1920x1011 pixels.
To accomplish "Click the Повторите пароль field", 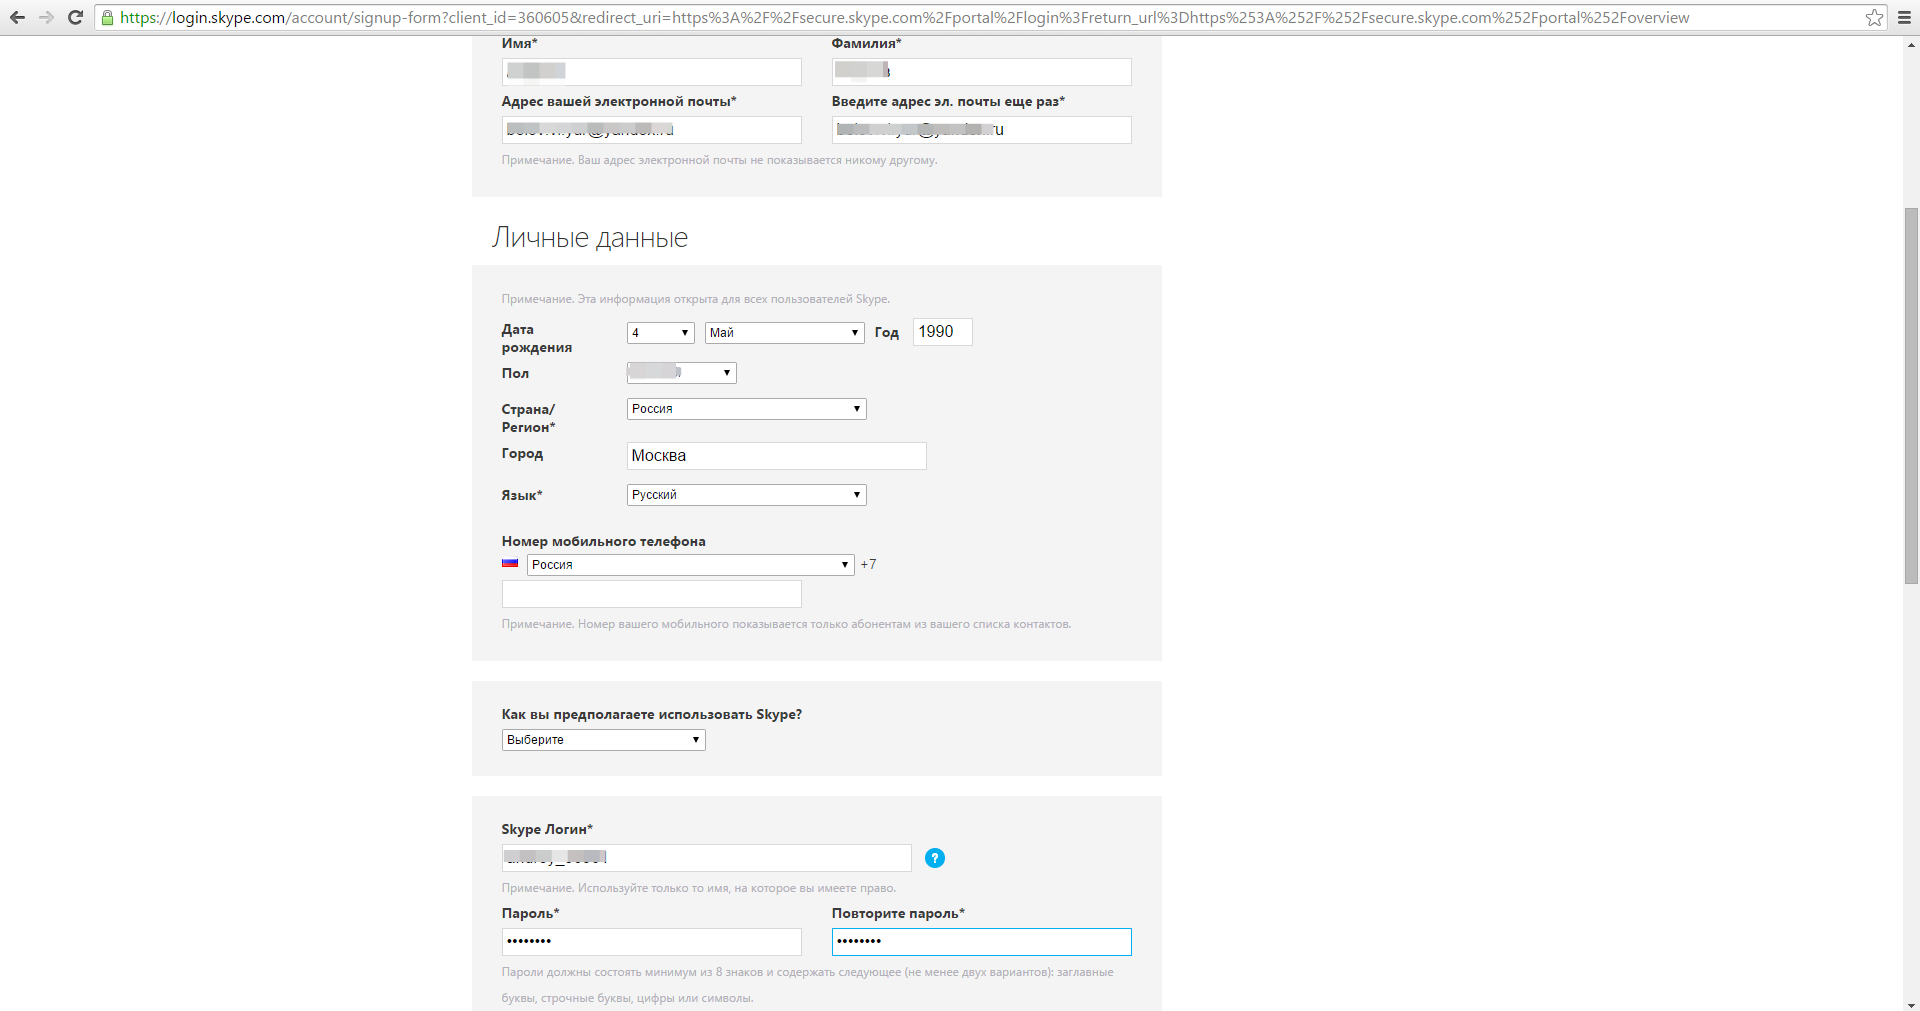I will 981,942.
